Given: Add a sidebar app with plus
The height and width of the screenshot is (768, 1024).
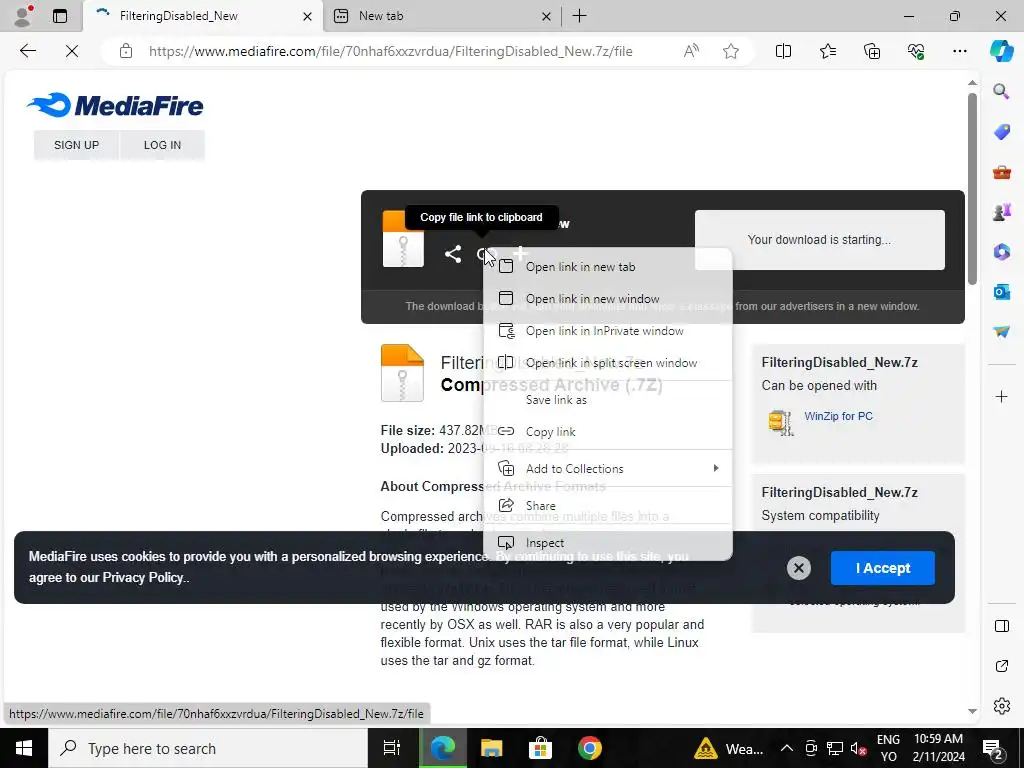Looking at the screenshot, I should pos(1001,396).
